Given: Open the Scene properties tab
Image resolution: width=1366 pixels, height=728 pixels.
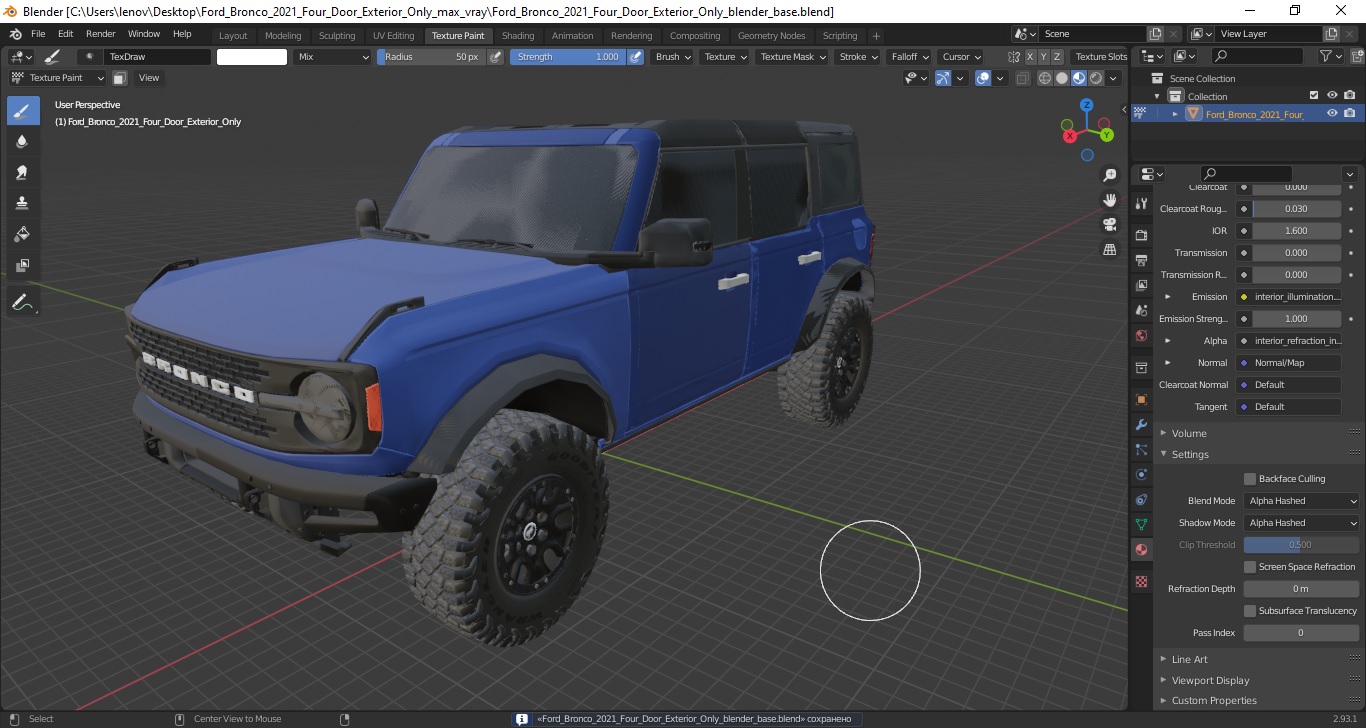Looking at the screenshot, I should (1141, 311).
